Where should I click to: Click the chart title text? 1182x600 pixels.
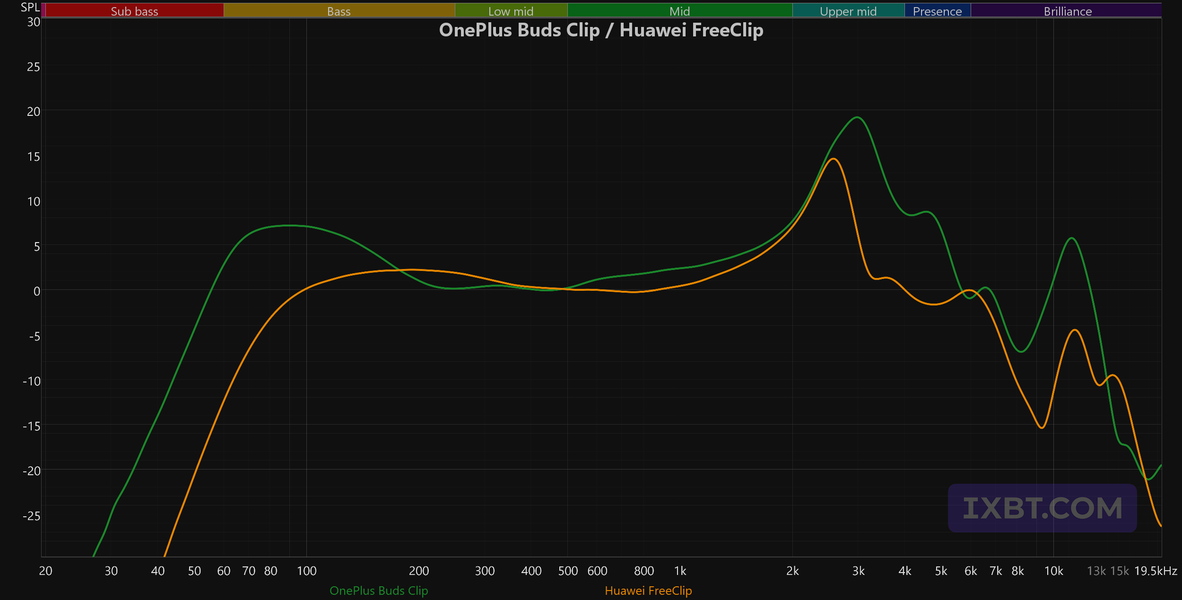(601, 30)
